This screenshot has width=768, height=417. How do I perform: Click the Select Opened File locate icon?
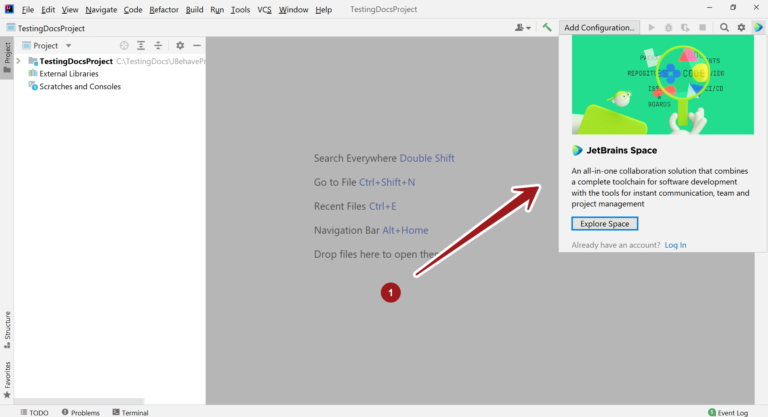(124, 46)
